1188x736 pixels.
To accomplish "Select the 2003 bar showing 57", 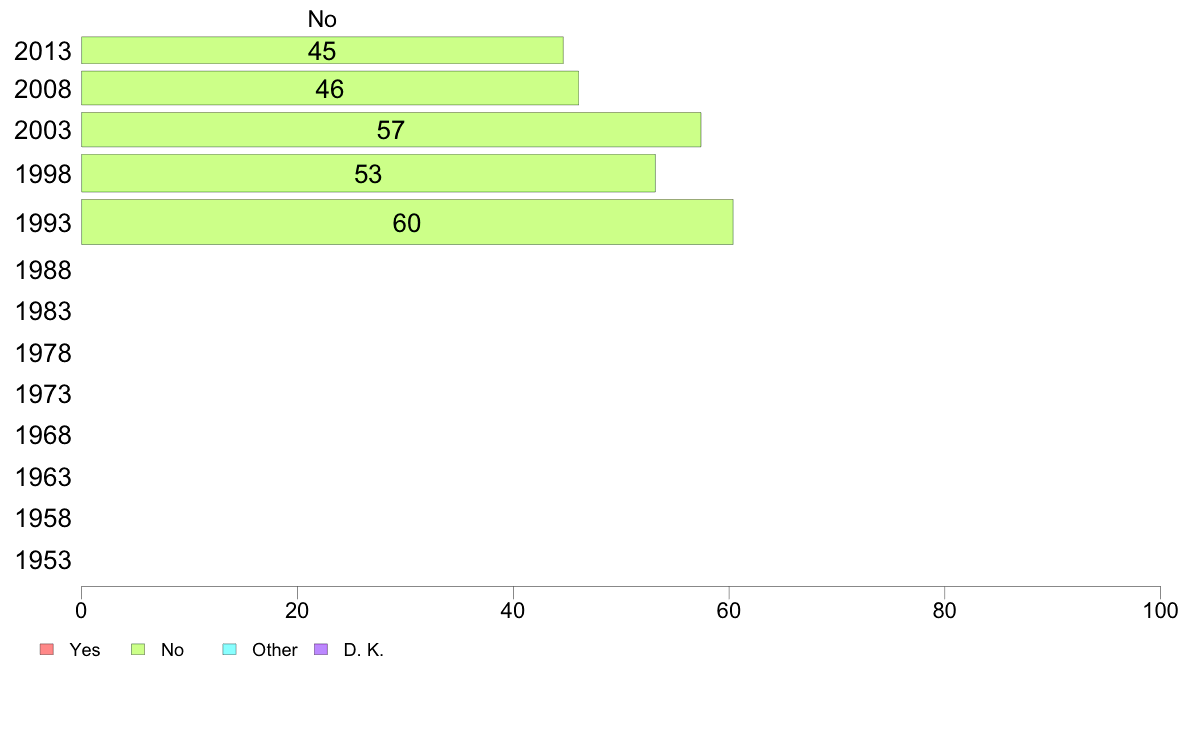I will 391,130.
